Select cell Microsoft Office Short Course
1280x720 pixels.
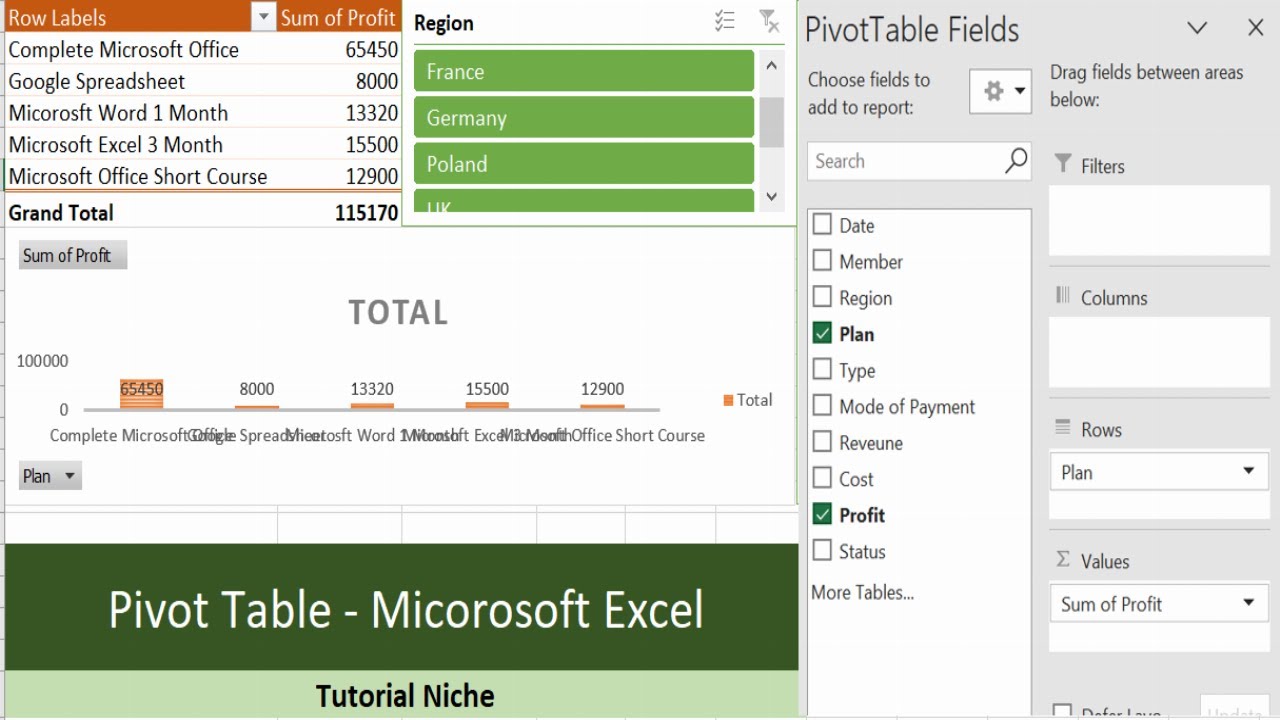(138, 176)
